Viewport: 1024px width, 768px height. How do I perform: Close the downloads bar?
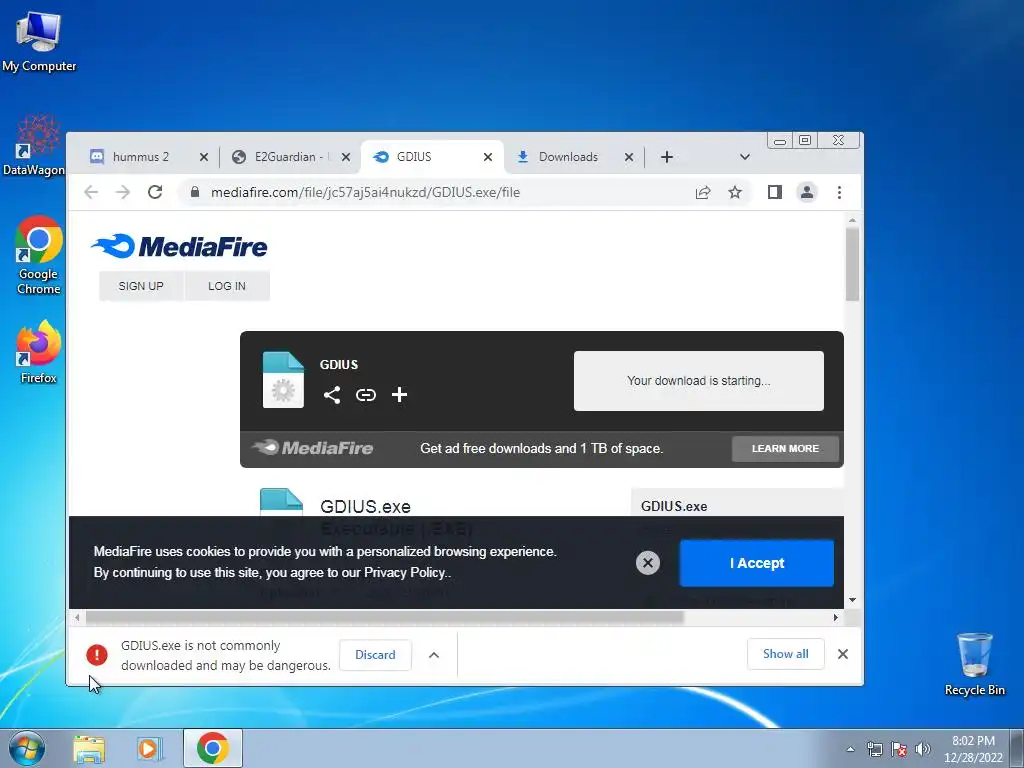[843, 654]
